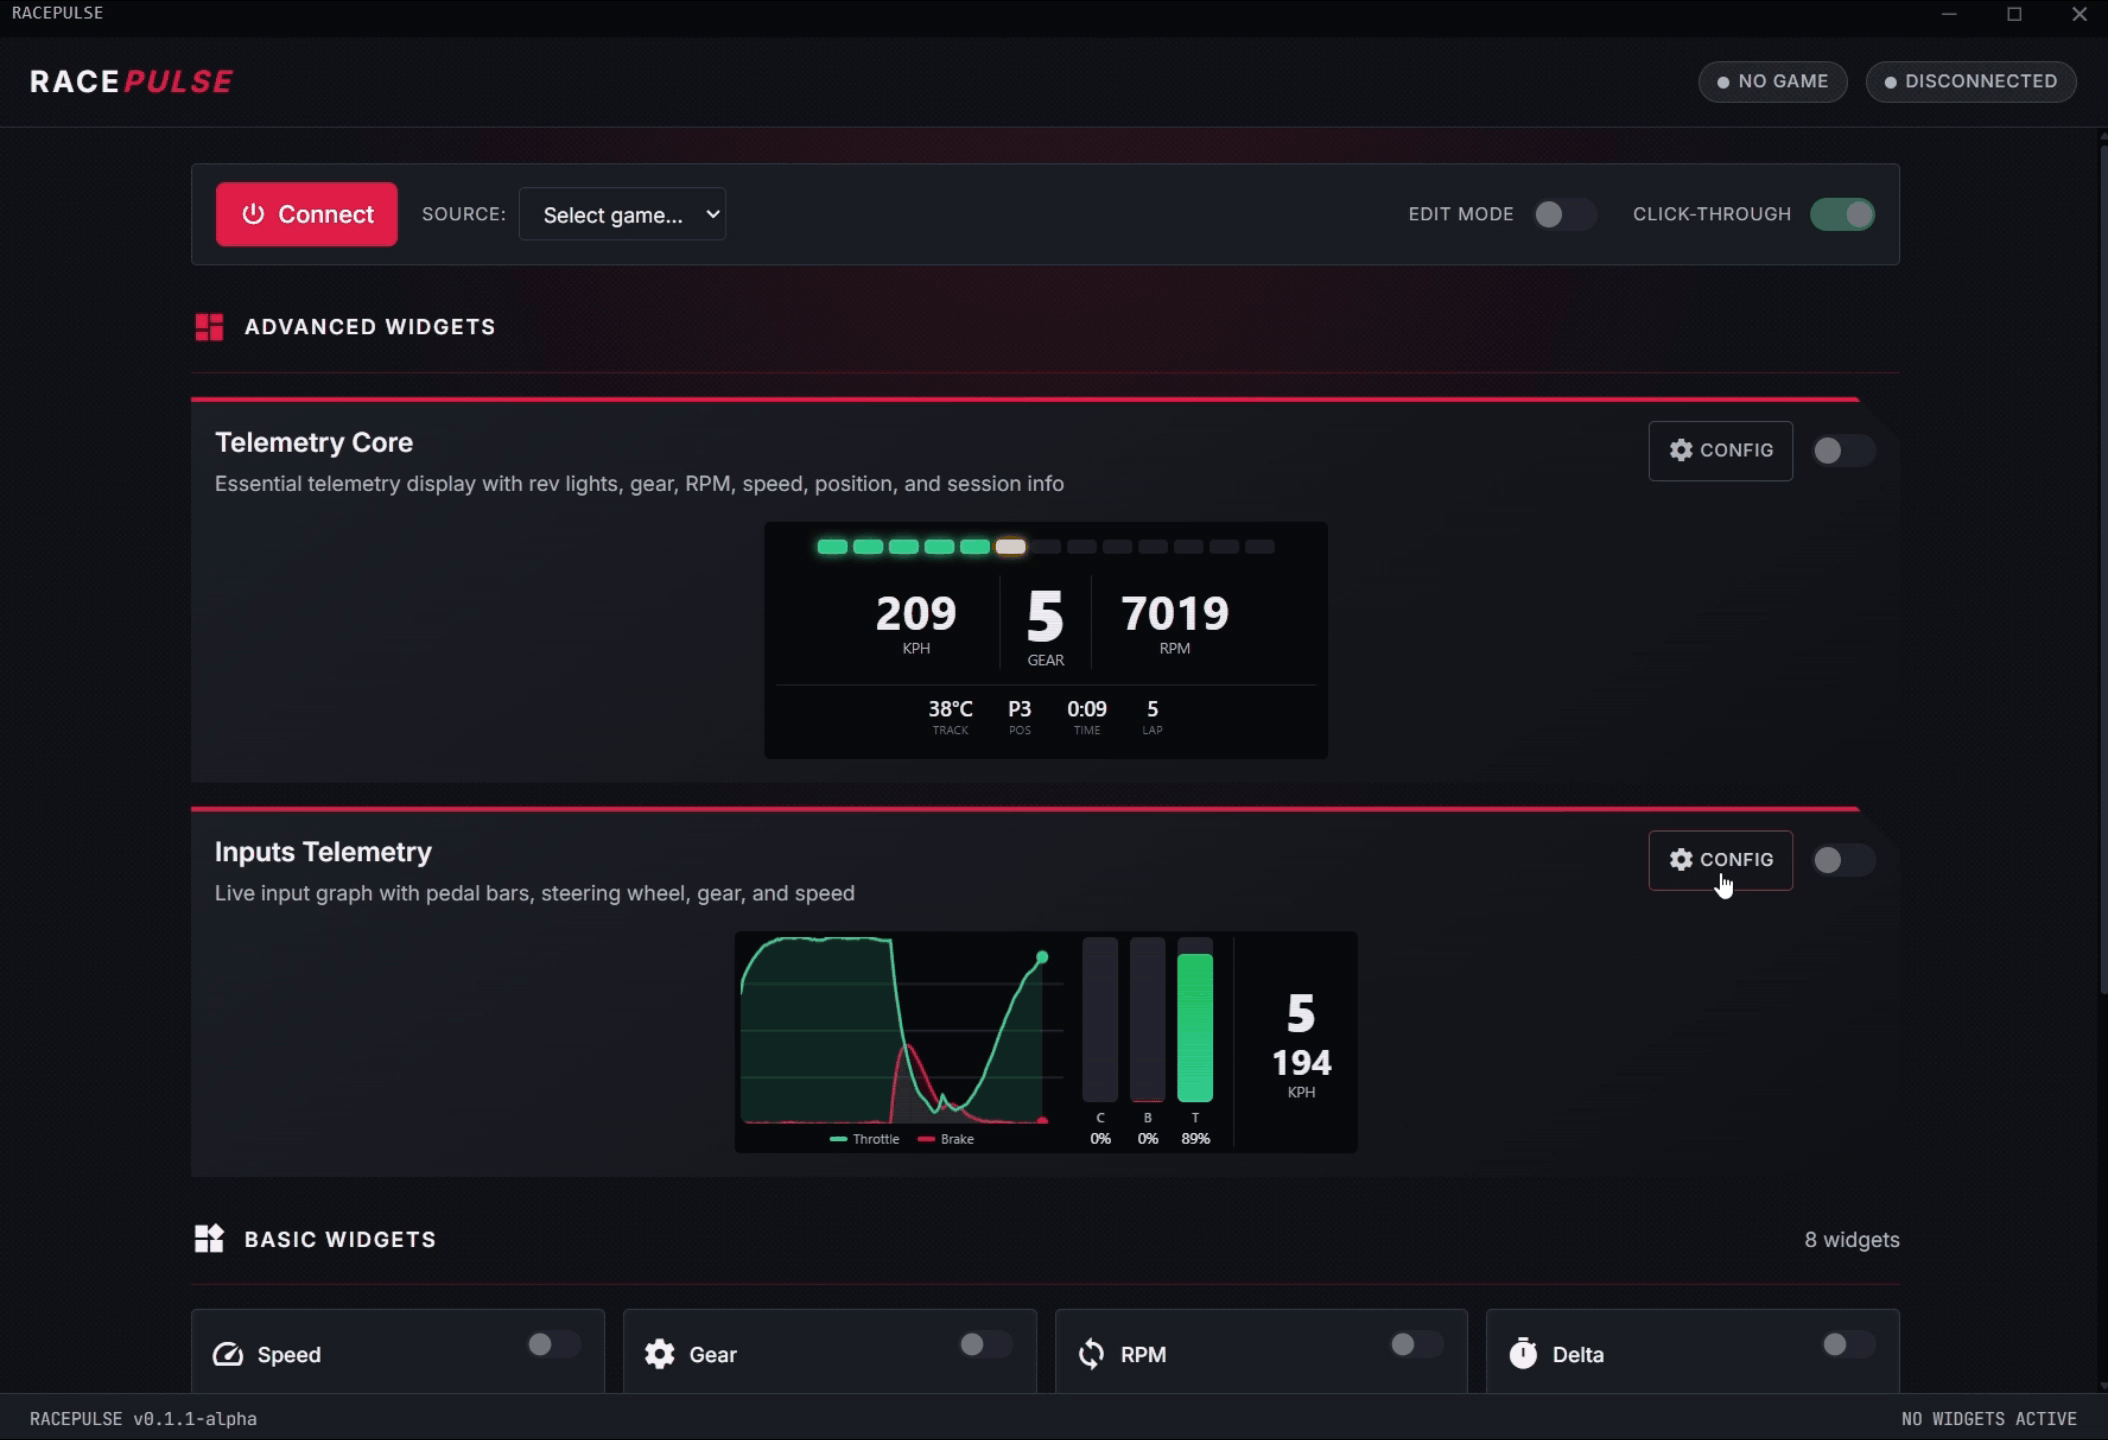Turn on the Speed widget
This screenshot has height=1440, width=2108.
click(553, 1345)
